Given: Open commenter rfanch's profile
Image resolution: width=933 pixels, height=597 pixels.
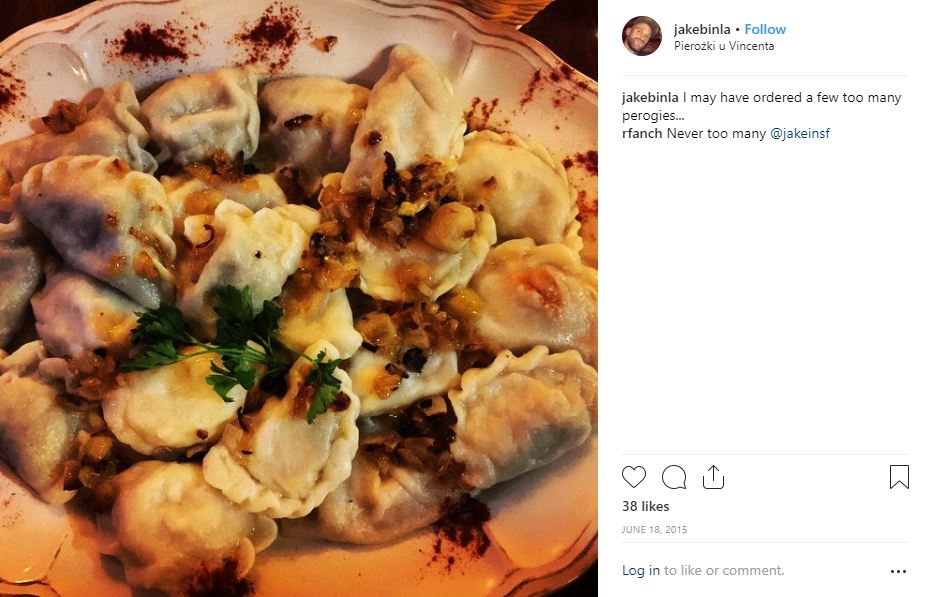Looking at the screenshot, I should [642, 134].
